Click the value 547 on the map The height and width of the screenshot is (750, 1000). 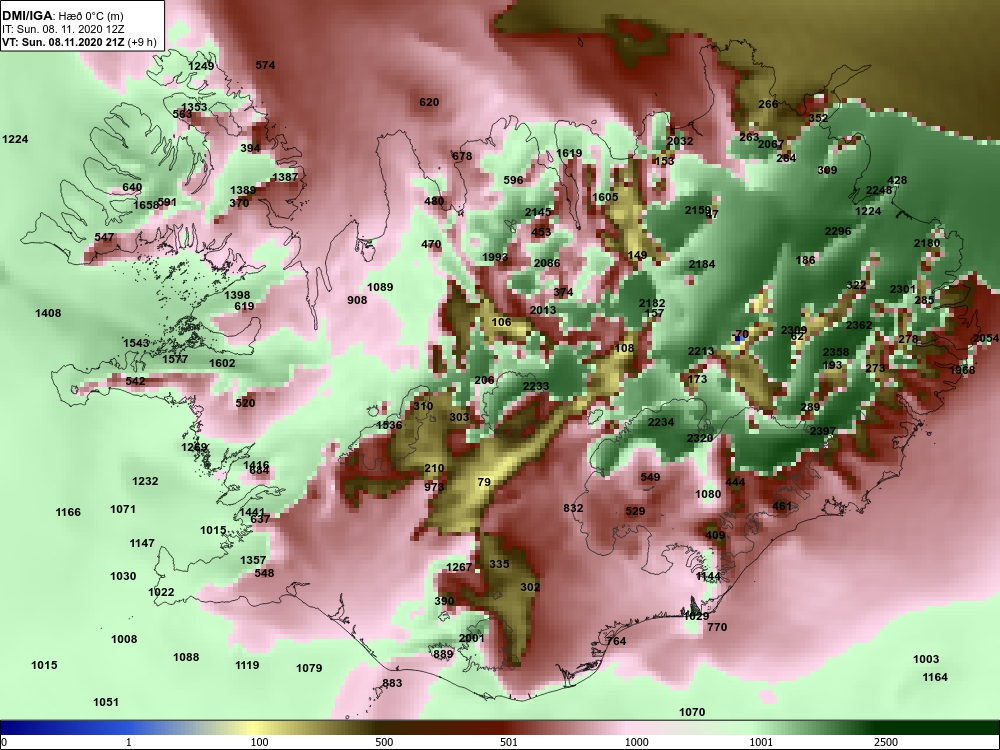point(104,237)
